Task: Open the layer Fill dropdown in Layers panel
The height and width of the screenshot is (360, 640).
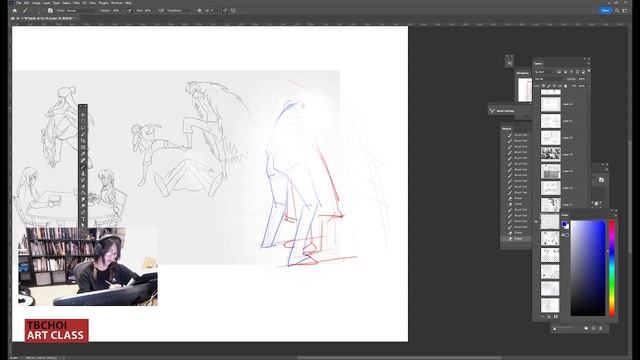Action: [x=583, y=86]
